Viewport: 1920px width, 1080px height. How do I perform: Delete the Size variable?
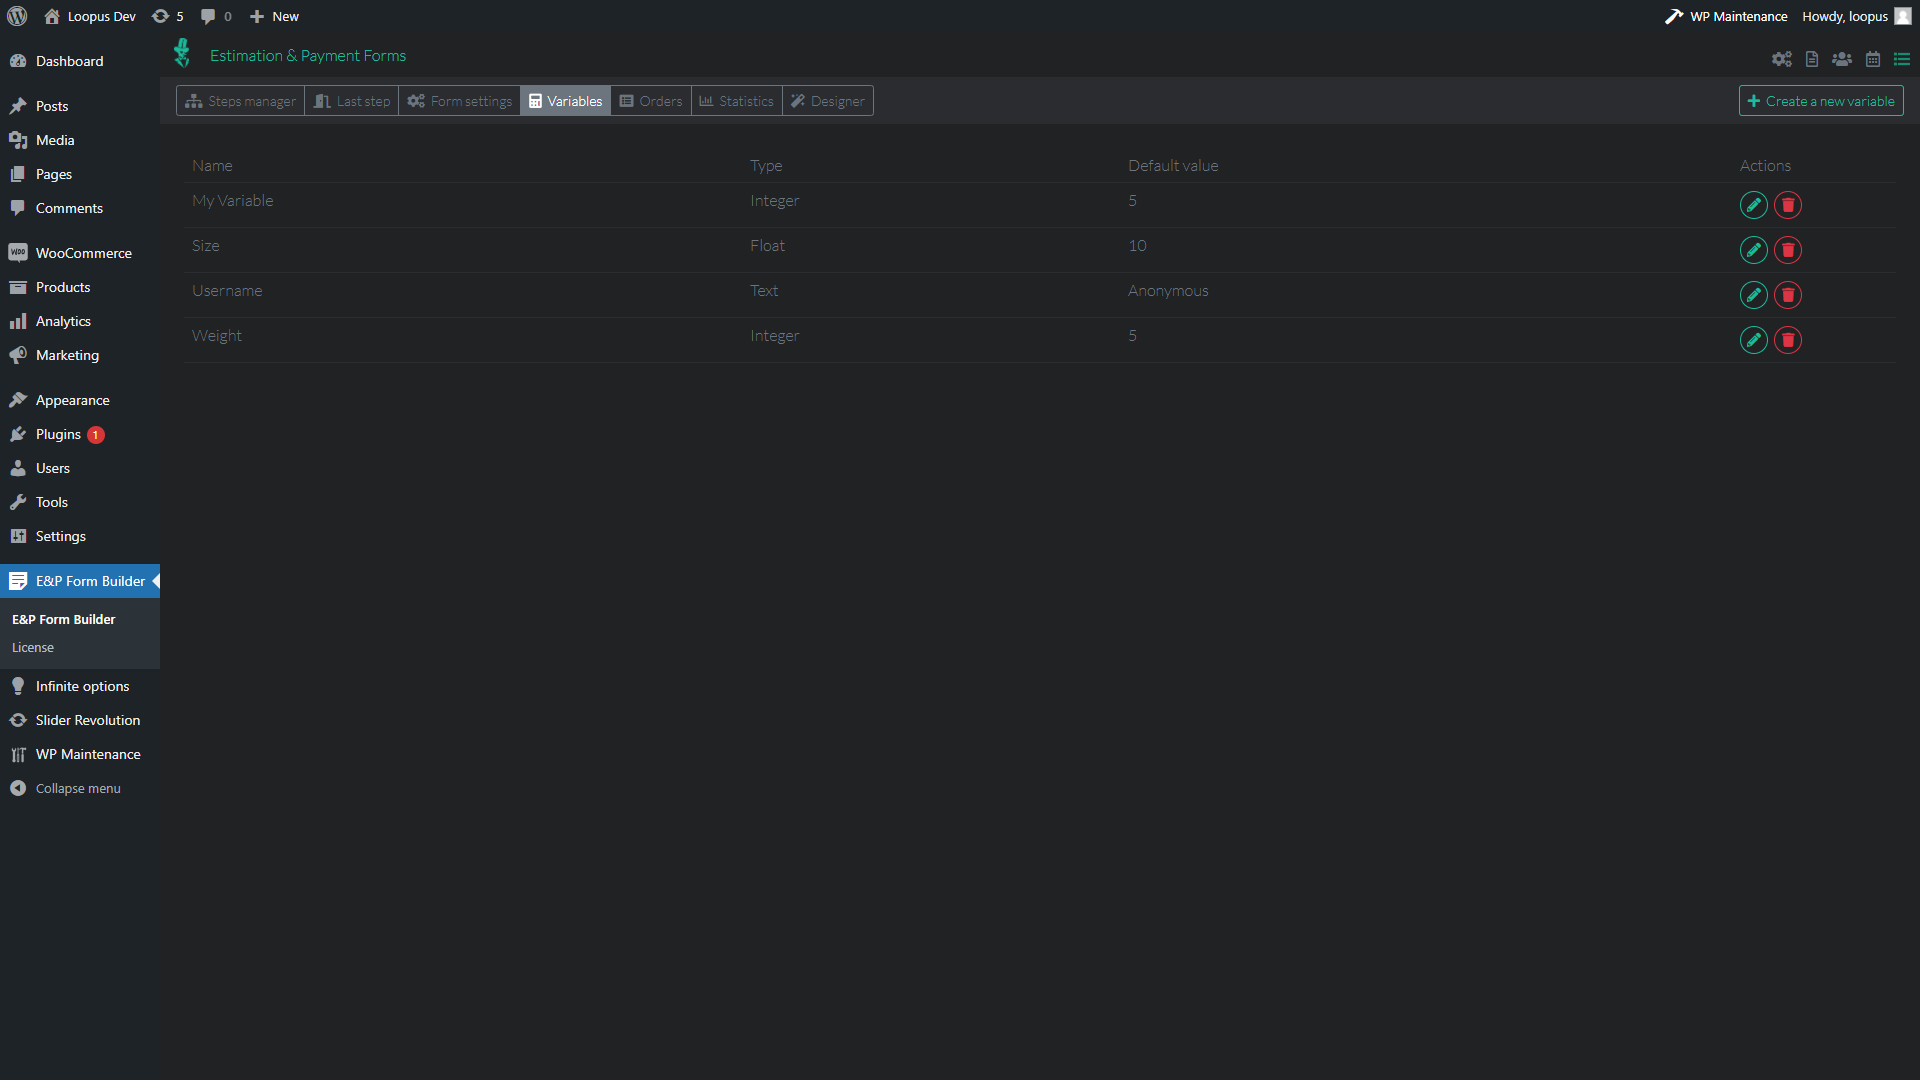pos(1787,250)
